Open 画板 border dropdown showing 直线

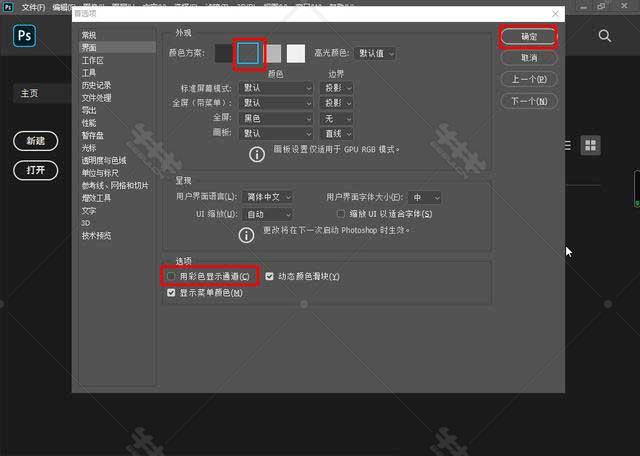[337, 133]
